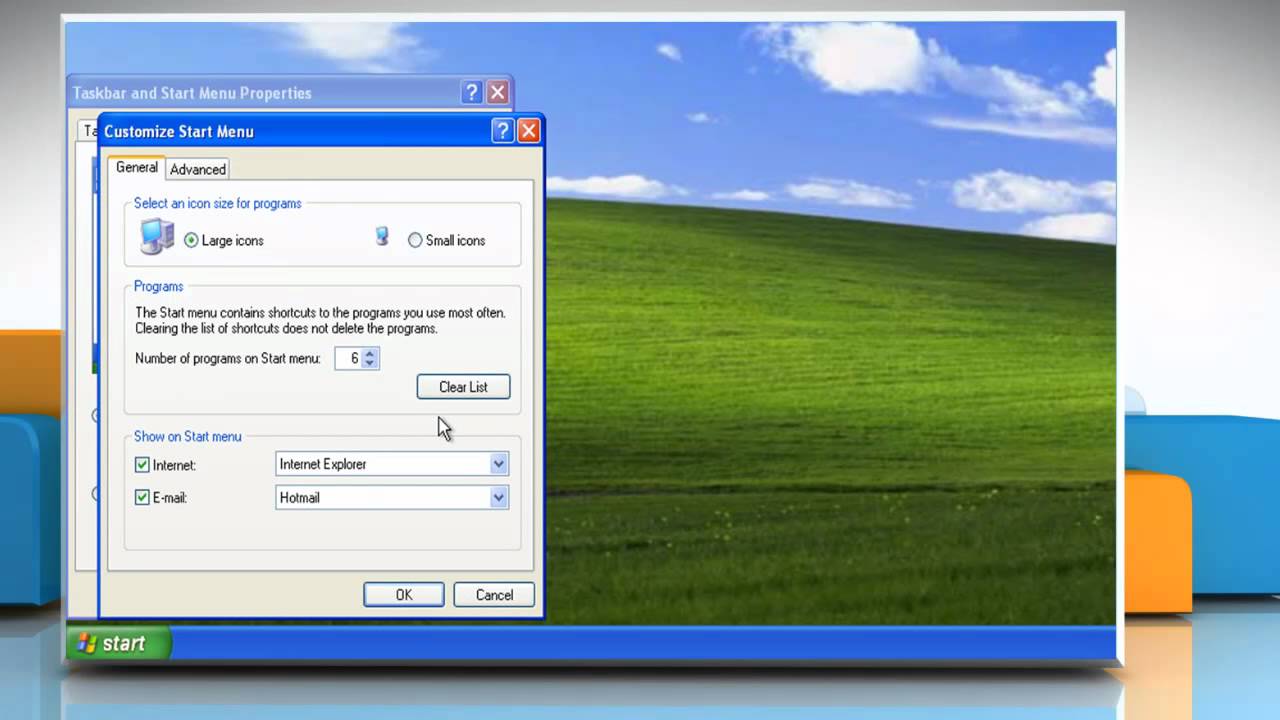Click the large computer icon preview
Viewport: 1280px width, 720px height.
point(156,236)
